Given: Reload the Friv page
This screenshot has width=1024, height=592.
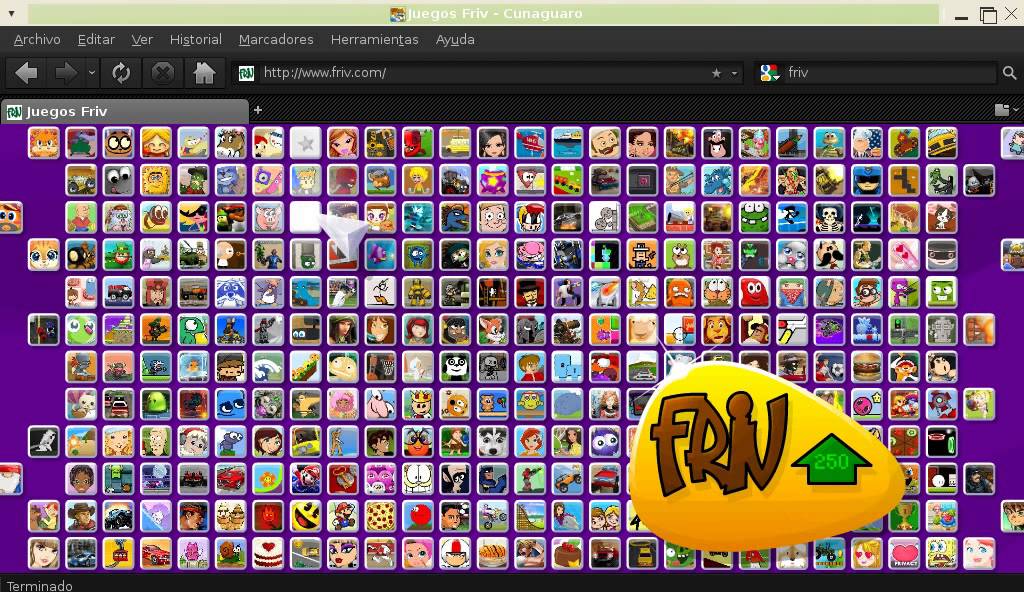Looking at the screenshot, I should pos(121,73).
